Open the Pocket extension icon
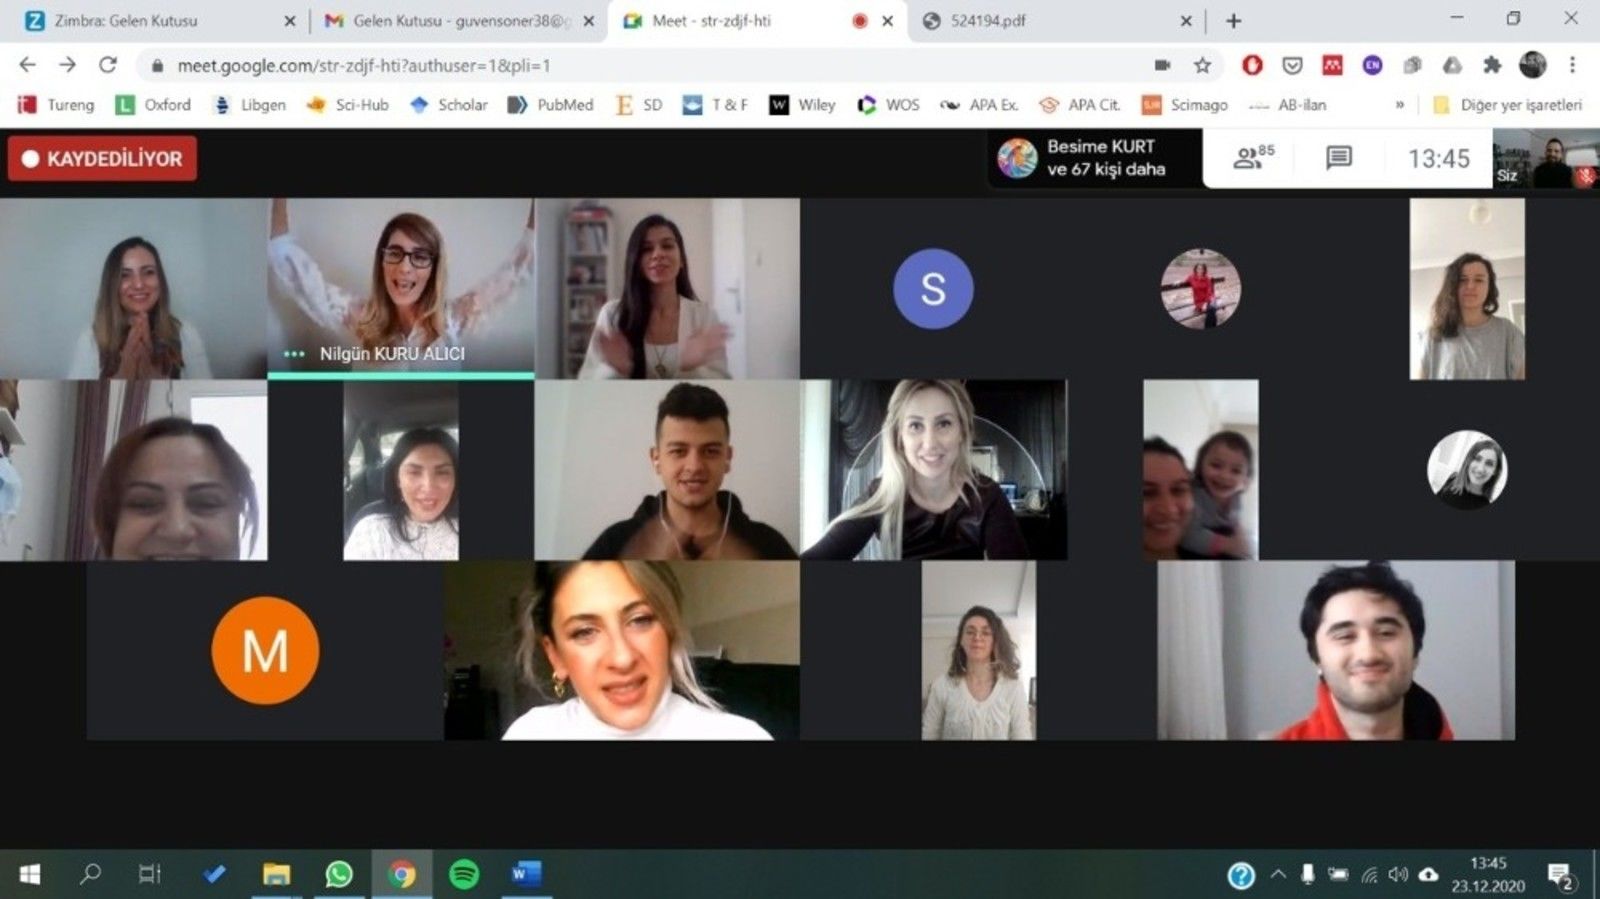Screen dimensions: 1600x899 (1292, 65)
